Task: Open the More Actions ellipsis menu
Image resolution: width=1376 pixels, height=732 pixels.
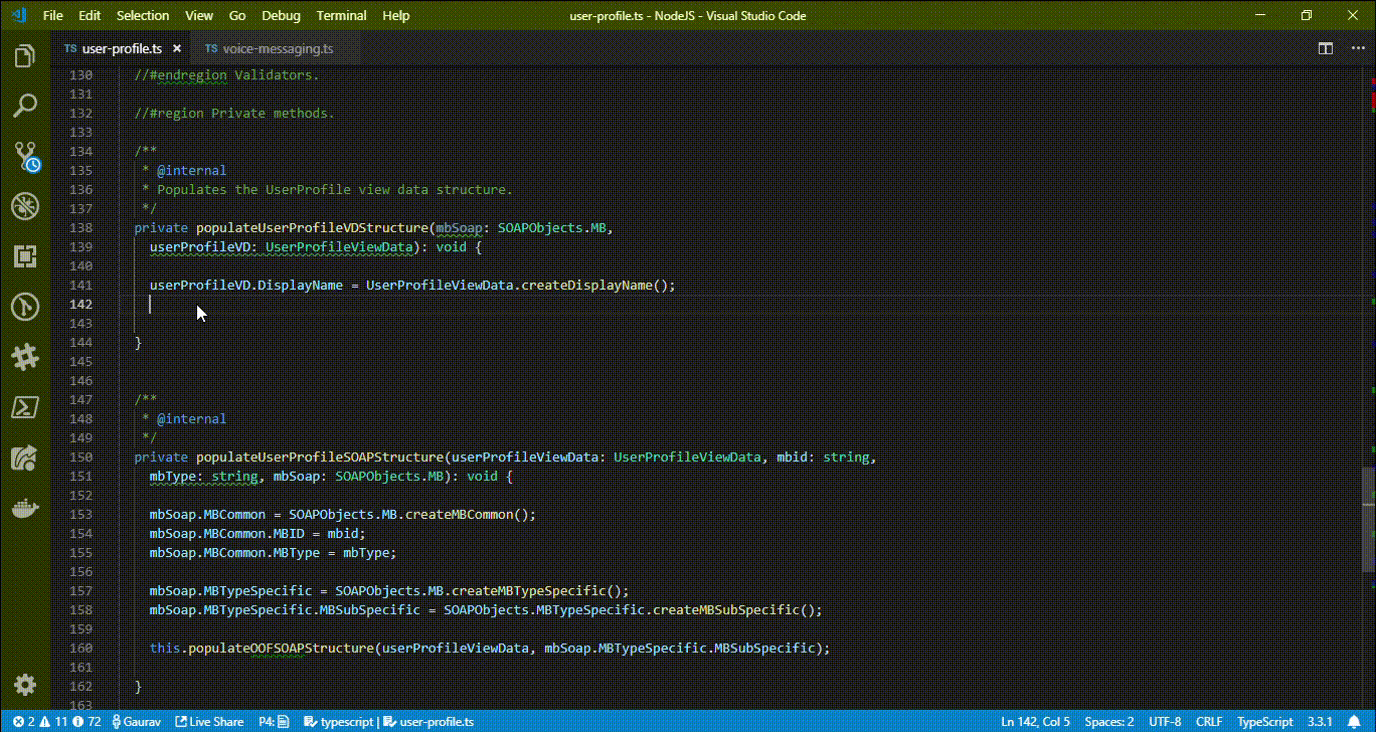Action: coord(1357,47)
